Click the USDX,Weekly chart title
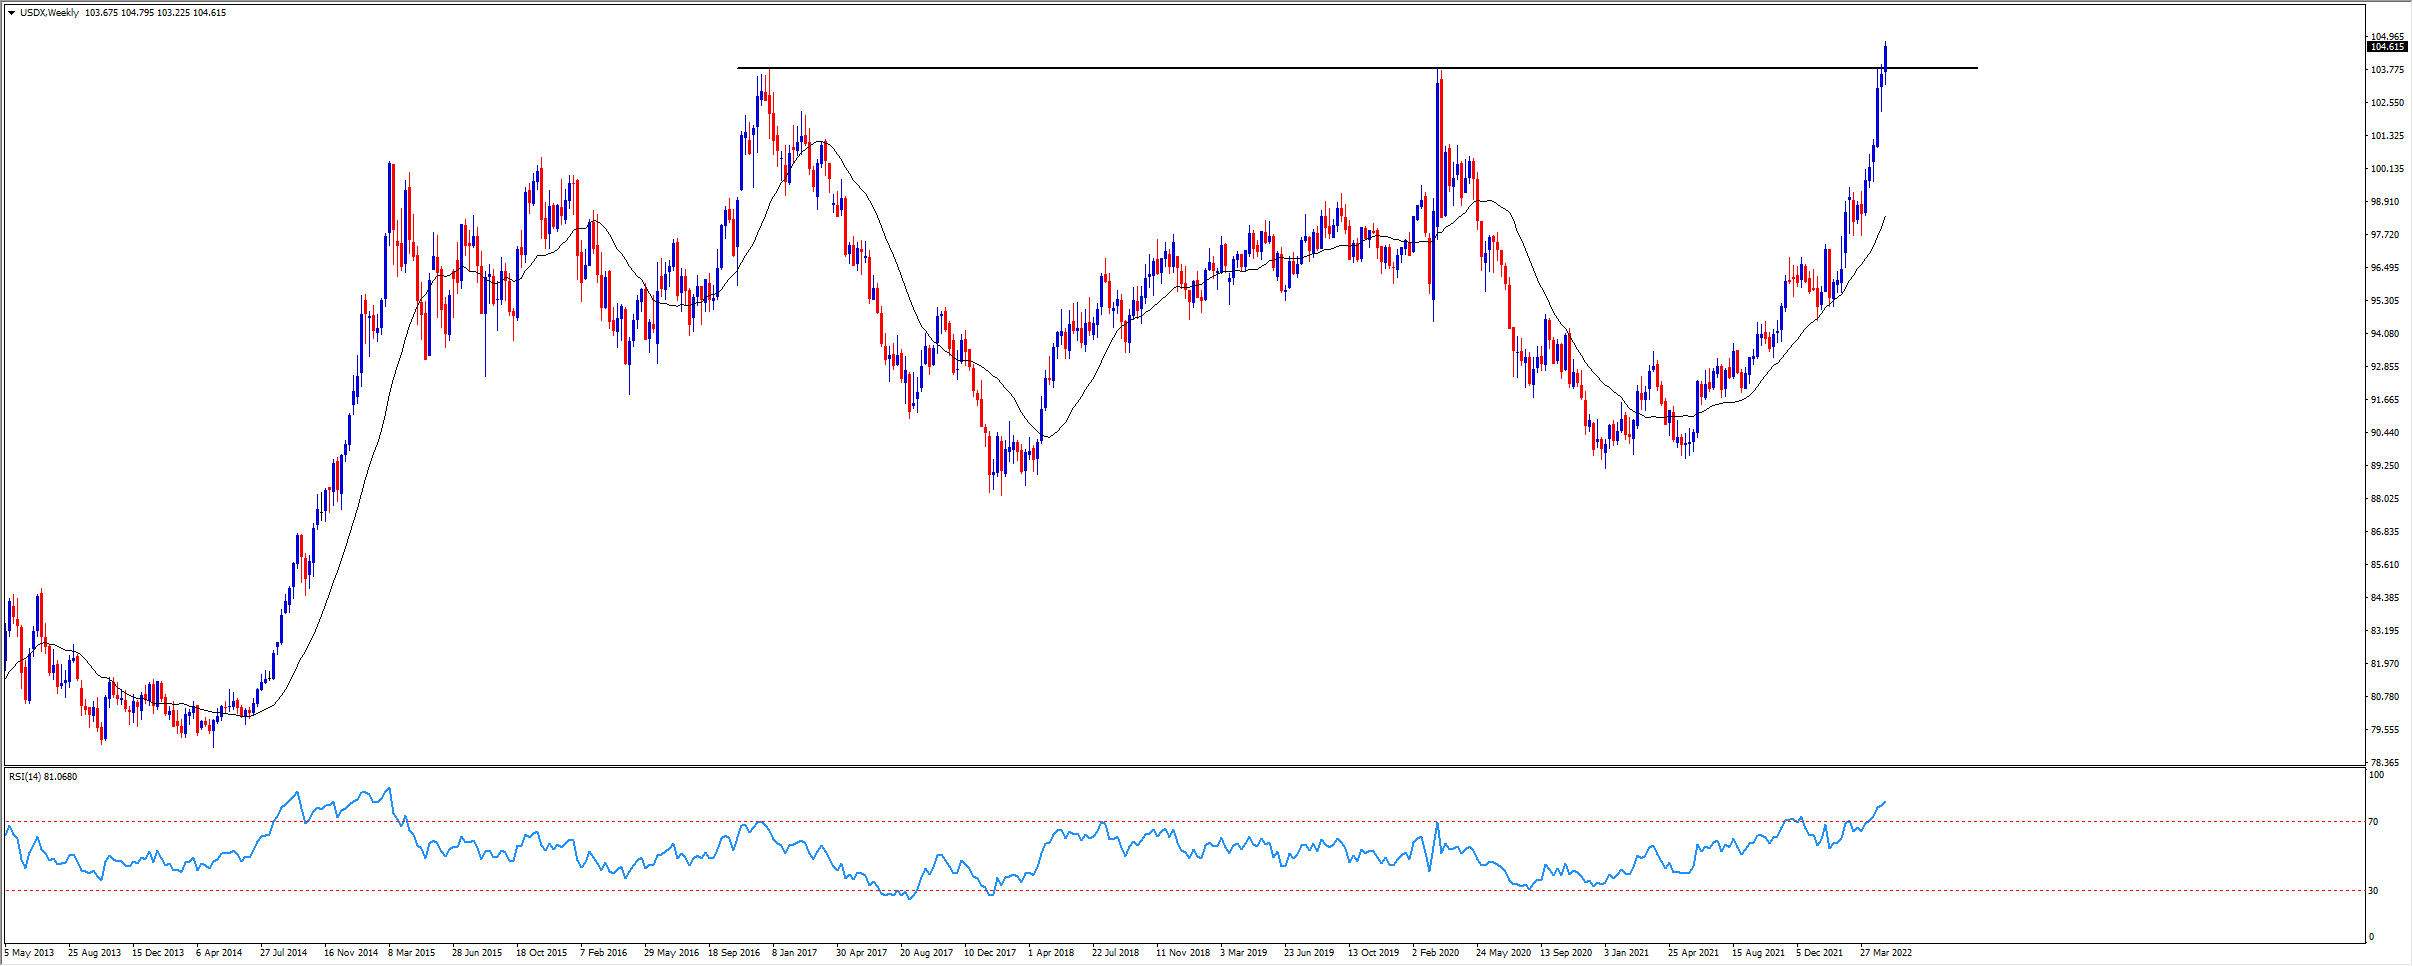This screenshot has width=2413, height=966. click(x=49, y=13)
